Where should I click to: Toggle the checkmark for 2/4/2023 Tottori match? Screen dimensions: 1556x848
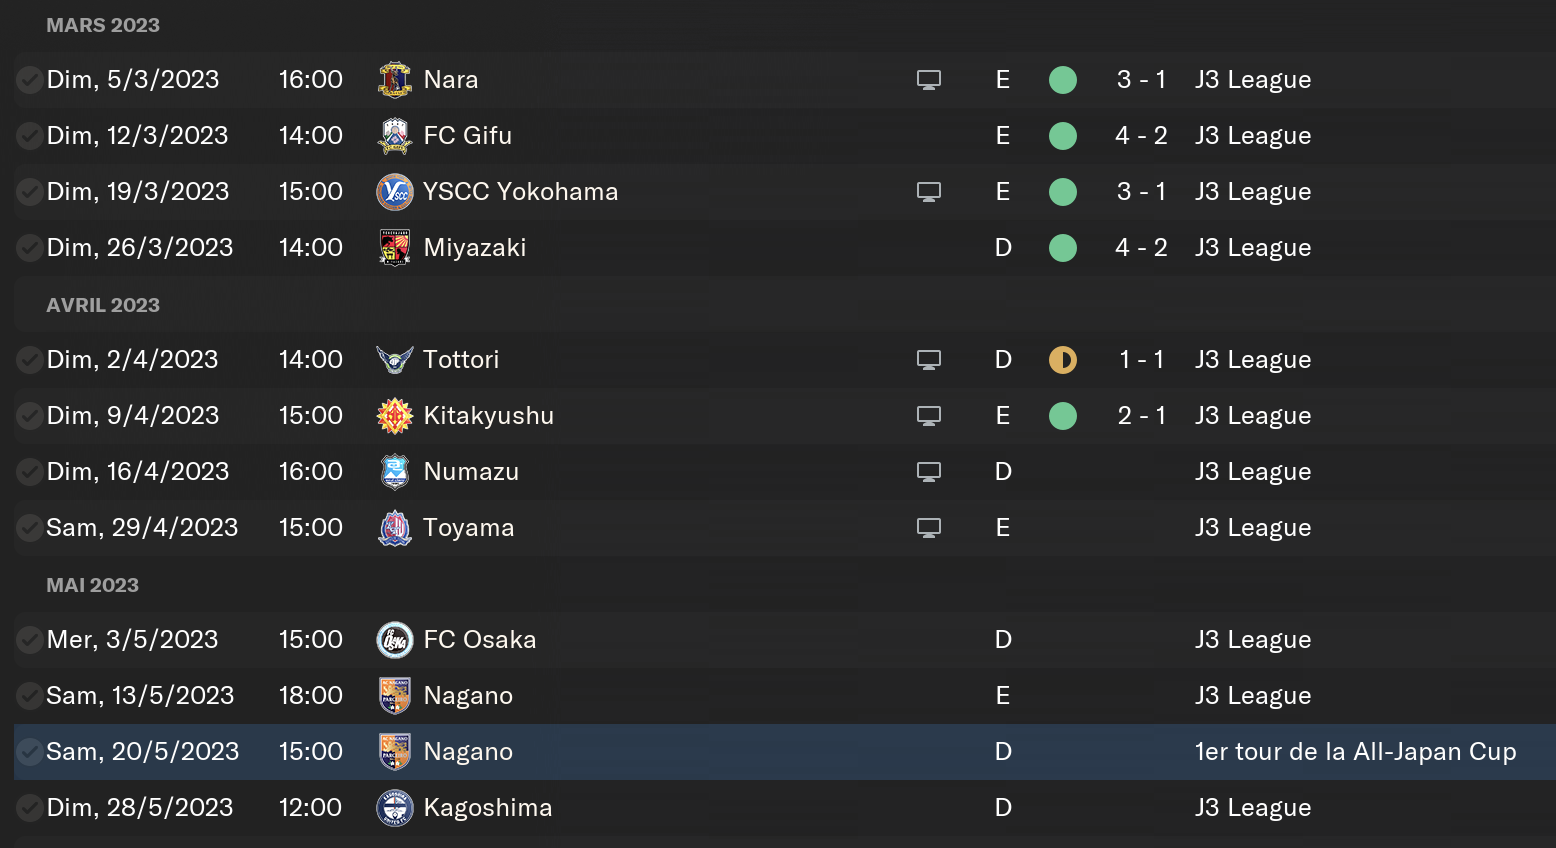(x=29, y=360)
